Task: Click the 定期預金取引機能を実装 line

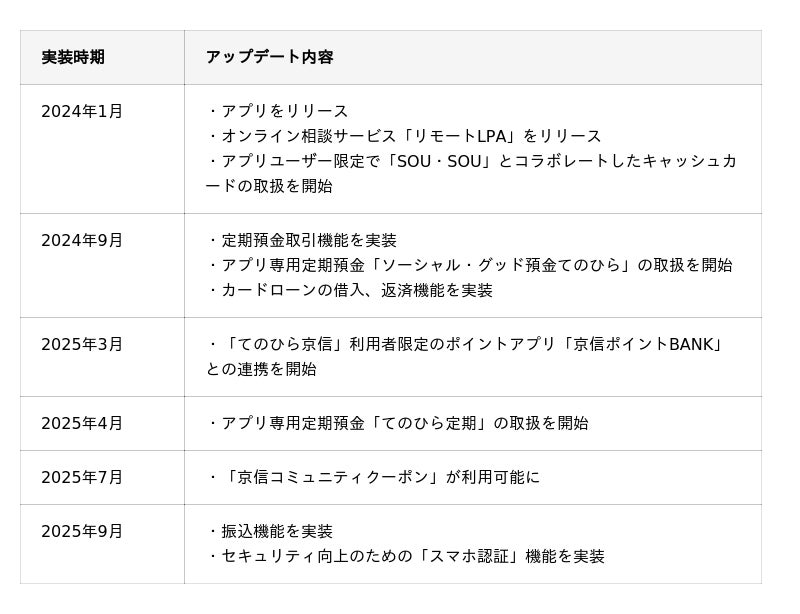Action: pos(302,240)
